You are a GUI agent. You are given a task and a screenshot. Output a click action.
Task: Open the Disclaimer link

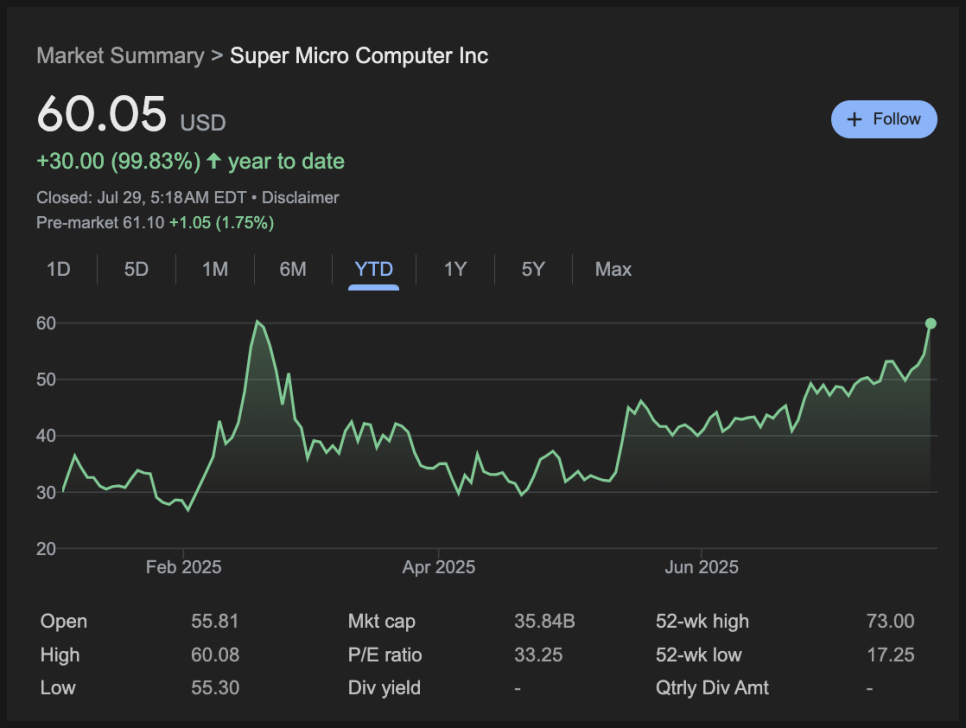(300, 198)
